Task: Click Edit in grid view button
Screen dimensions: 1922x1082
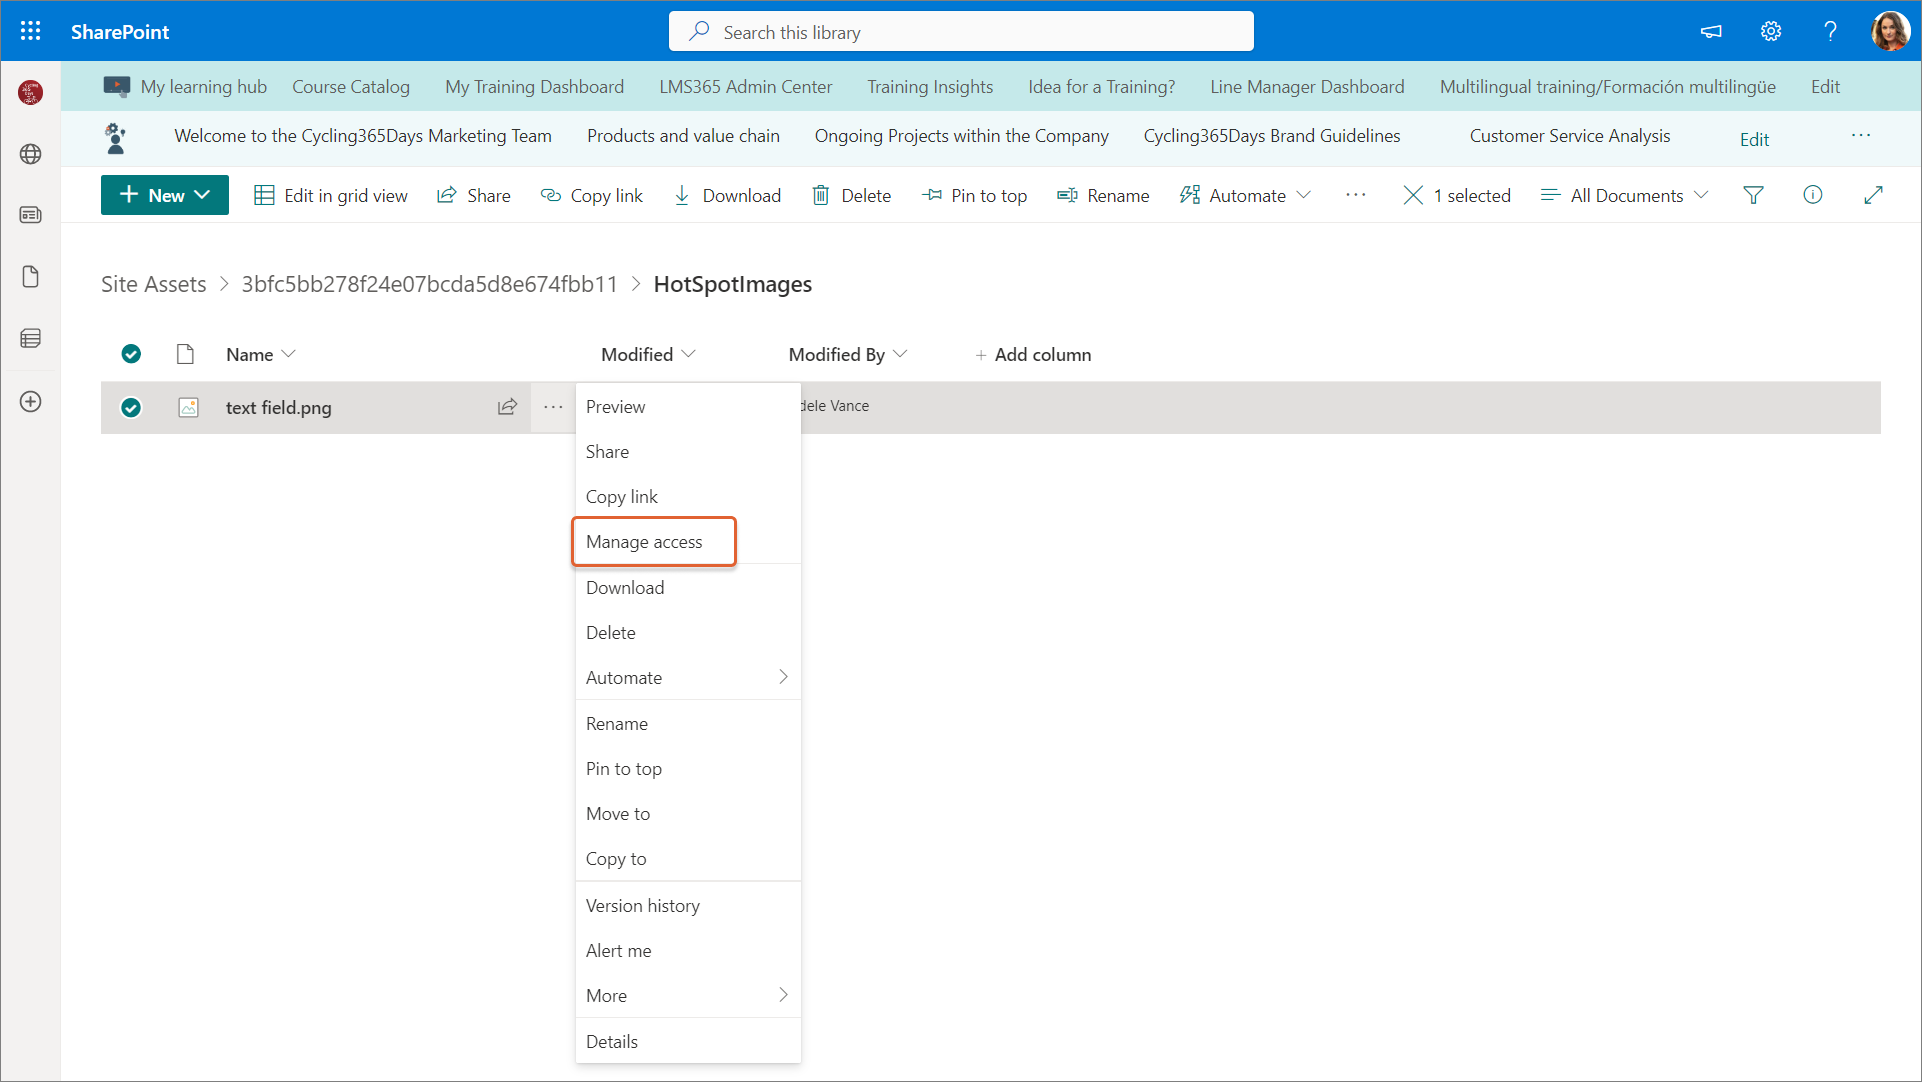Action: coord(331,195)
